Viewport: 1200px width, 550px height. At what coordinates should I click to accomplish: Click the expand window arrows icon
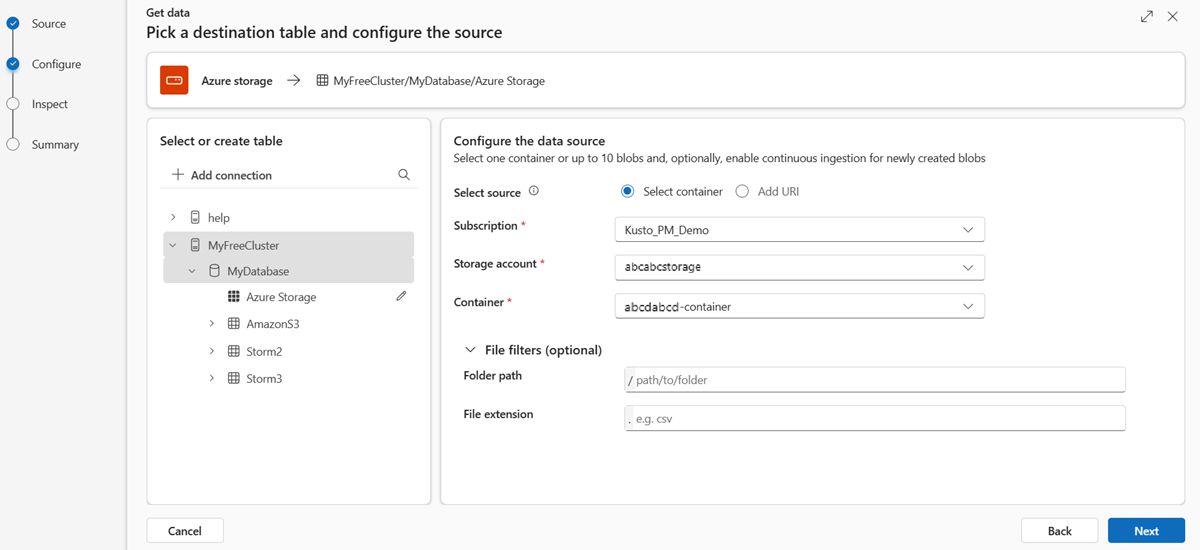click(1147, 16)
